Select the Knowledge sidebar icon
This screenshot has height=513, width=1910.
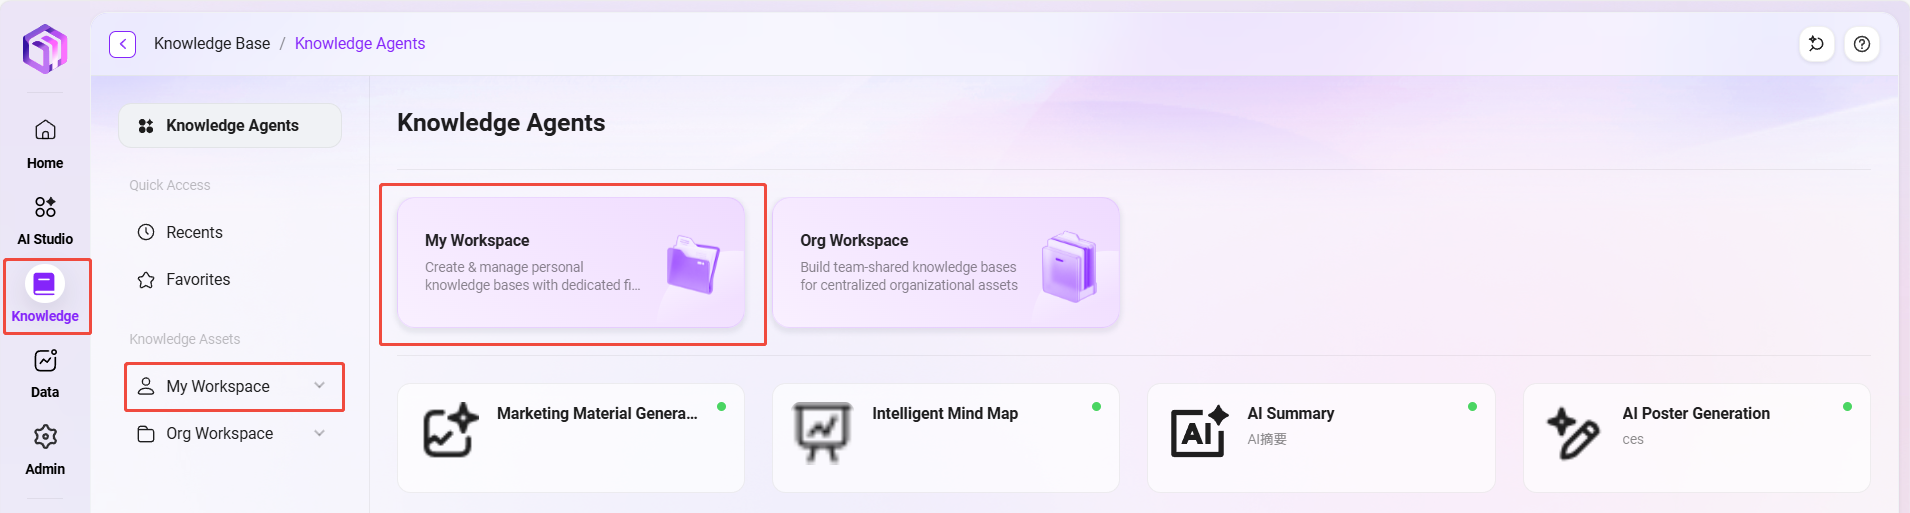click(45, 284)
